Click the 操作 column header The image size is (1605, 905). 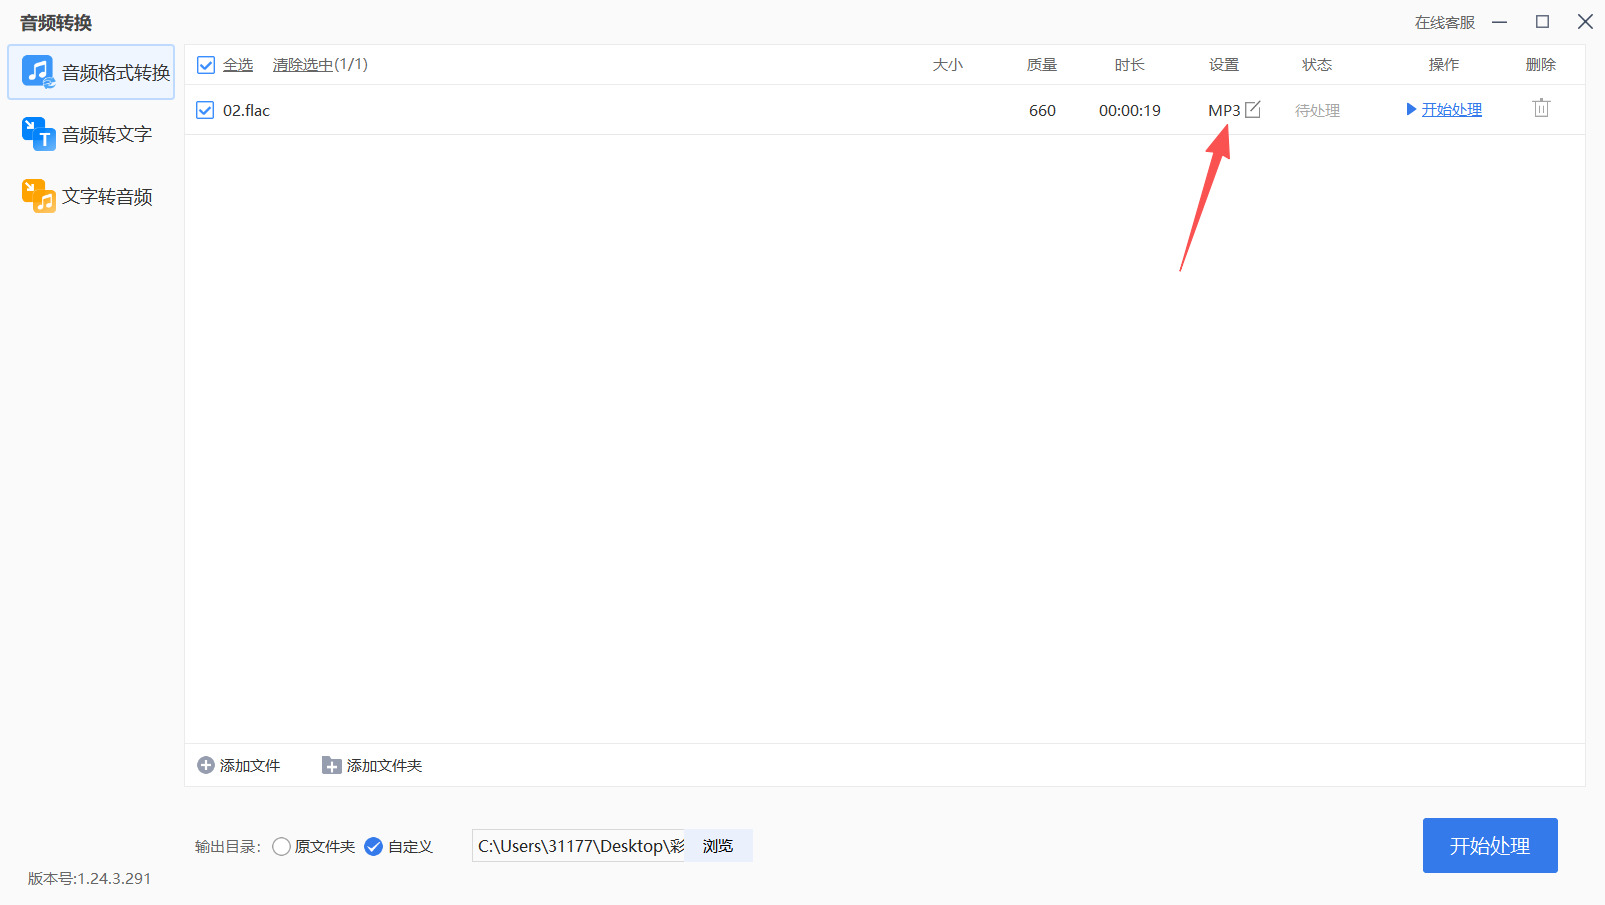pyautogui.click(x=1444, y=65)
